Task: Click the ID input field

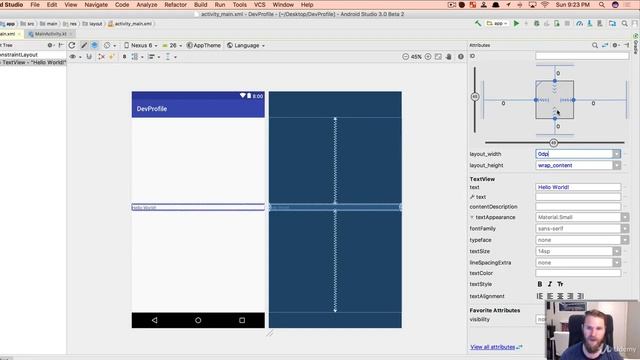Action: coord(582,56)
